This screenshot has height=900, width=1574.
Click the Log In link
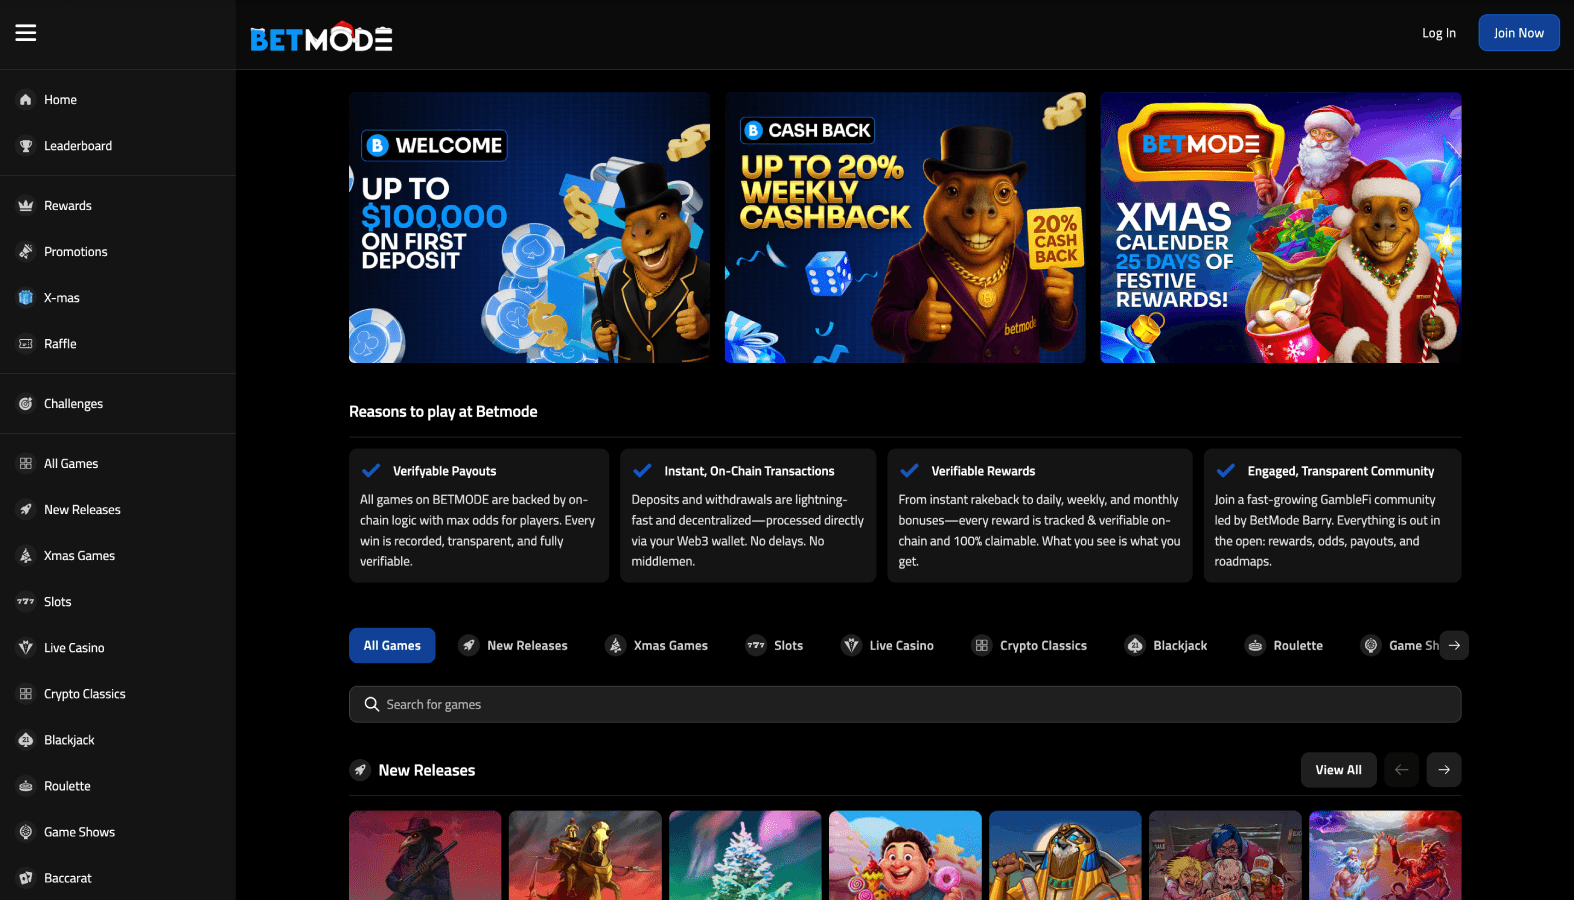[1439, 33]
